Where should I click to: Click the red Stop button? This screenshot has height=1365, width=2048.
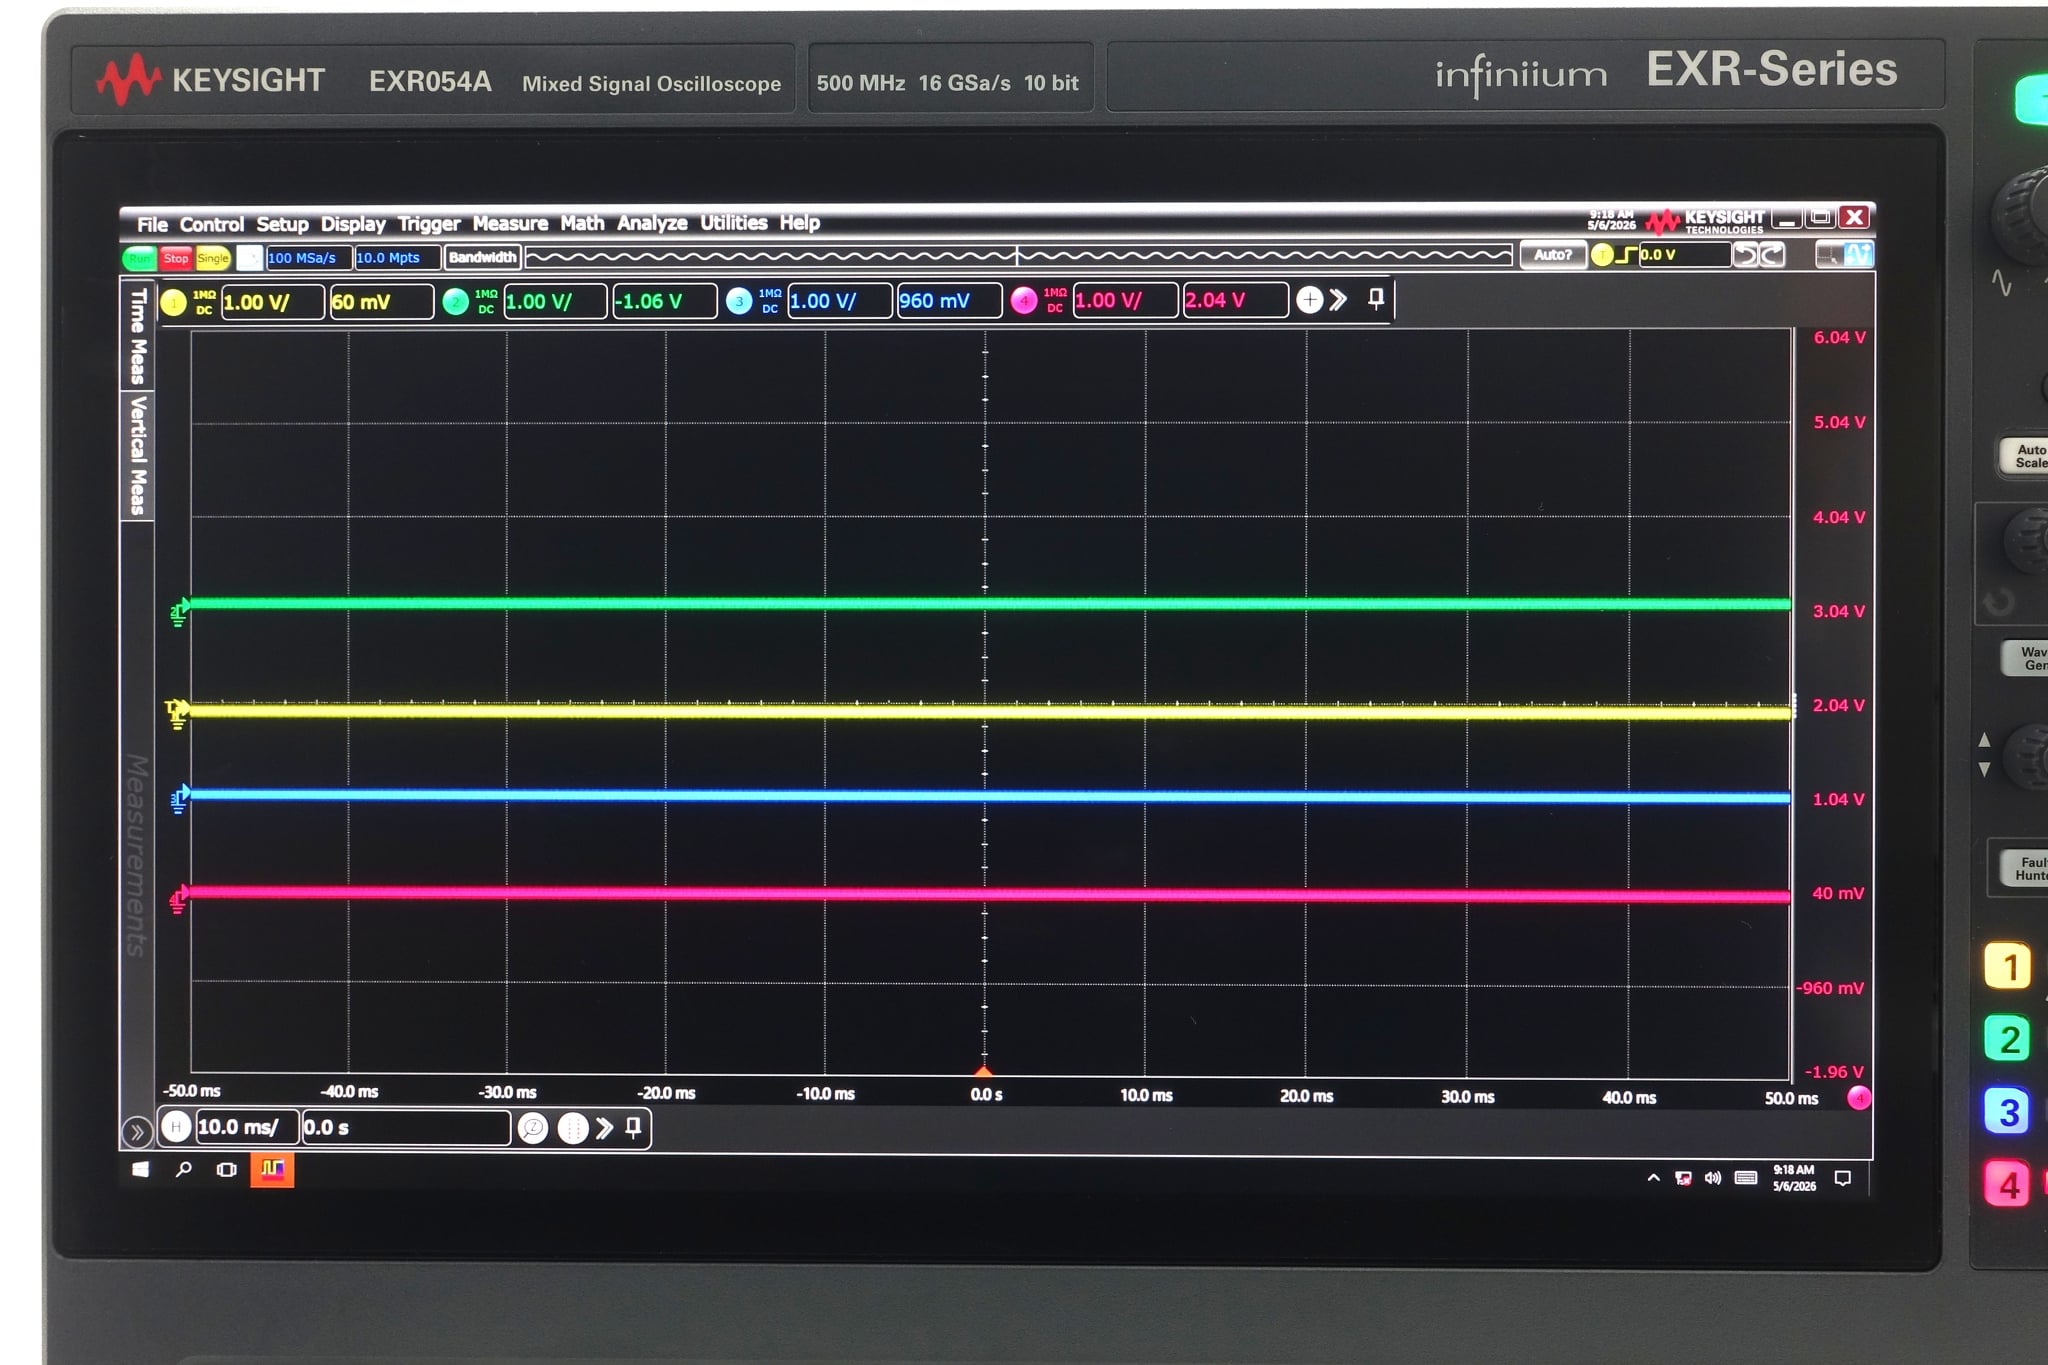(176, 258)
